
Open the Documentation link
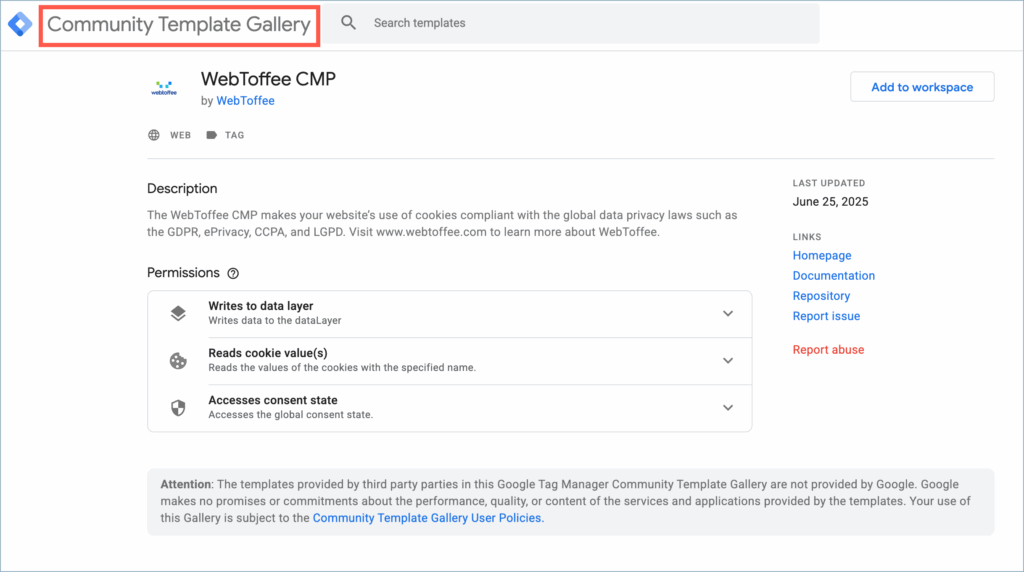[833, 276]
